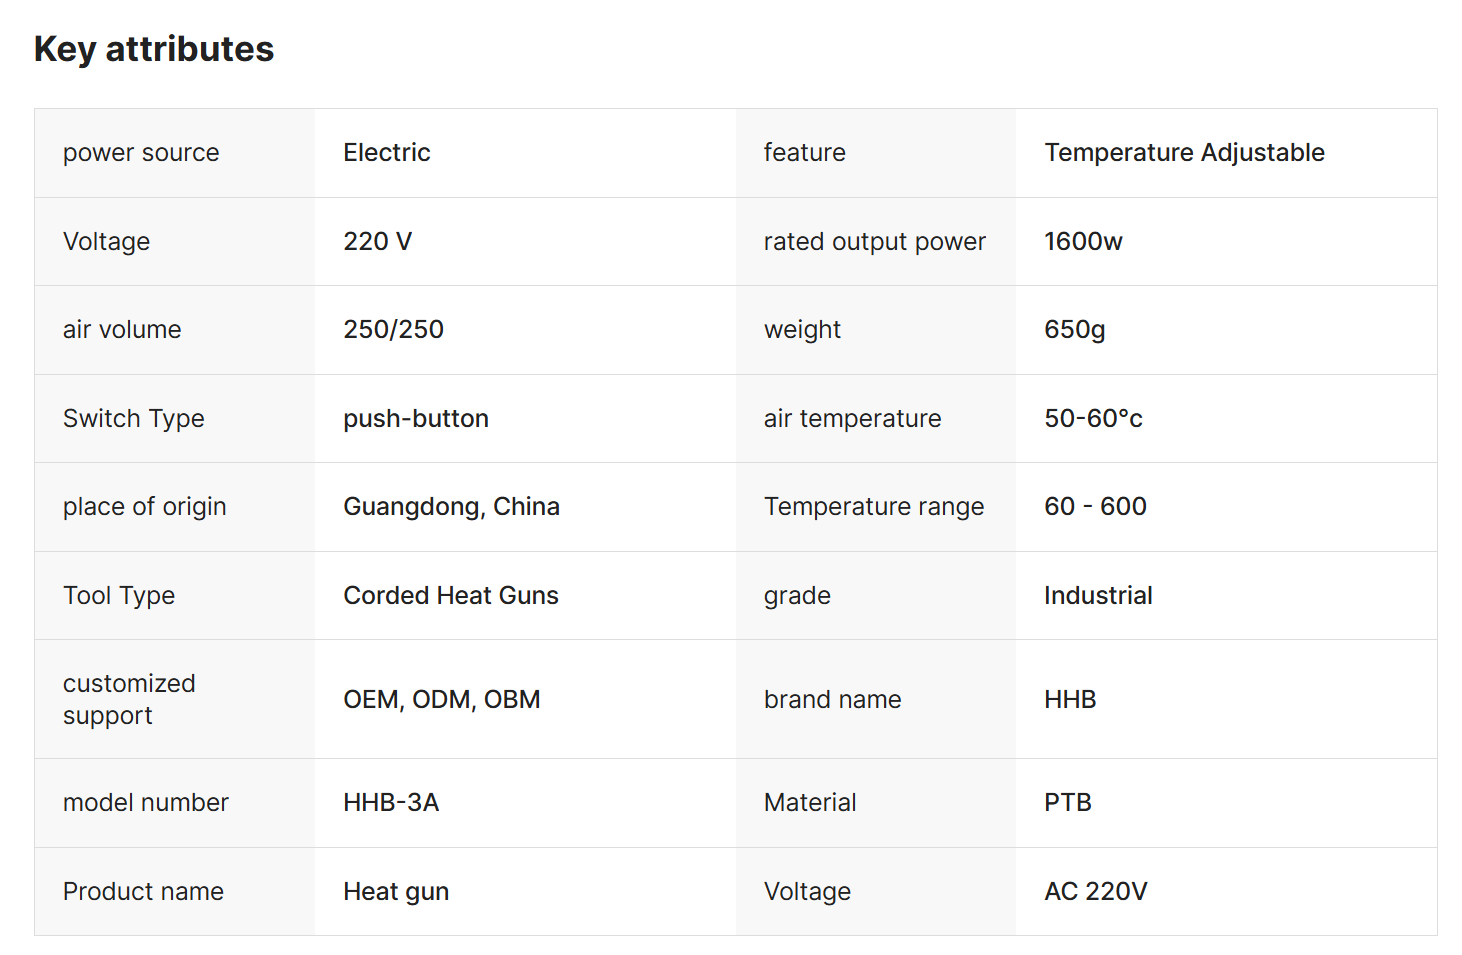Click the 650g weight value

click(1074, 329)
